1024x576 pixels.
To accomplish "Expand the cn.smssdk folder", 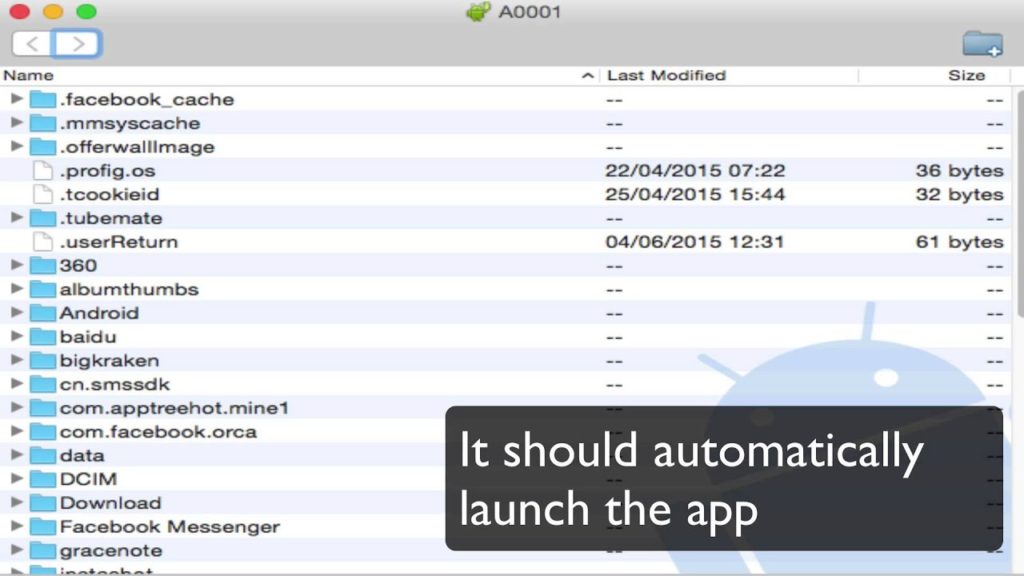I will 16,383.
